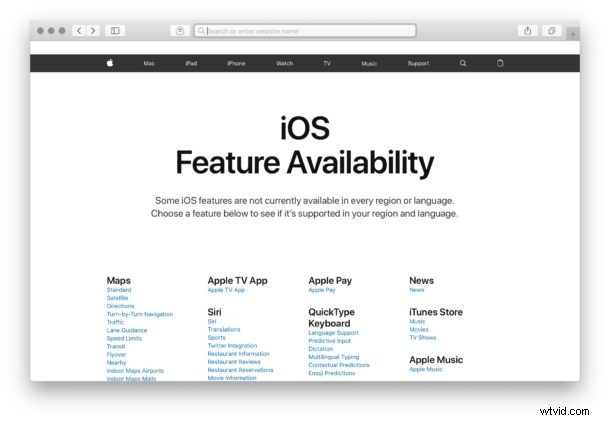Open the TV menu item

click(327, 63)
